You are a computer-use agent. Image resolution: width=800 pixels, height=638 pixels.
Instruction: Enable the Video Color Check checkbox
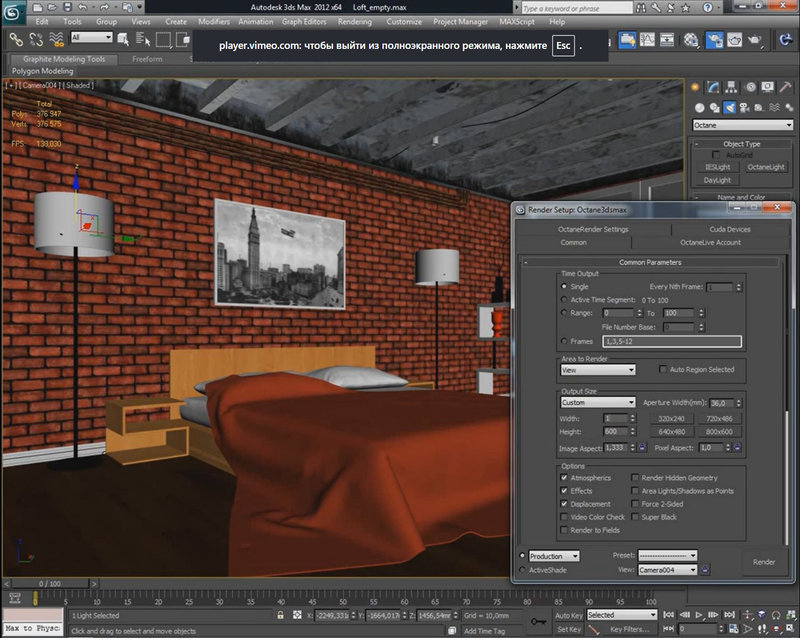point(564,517)
